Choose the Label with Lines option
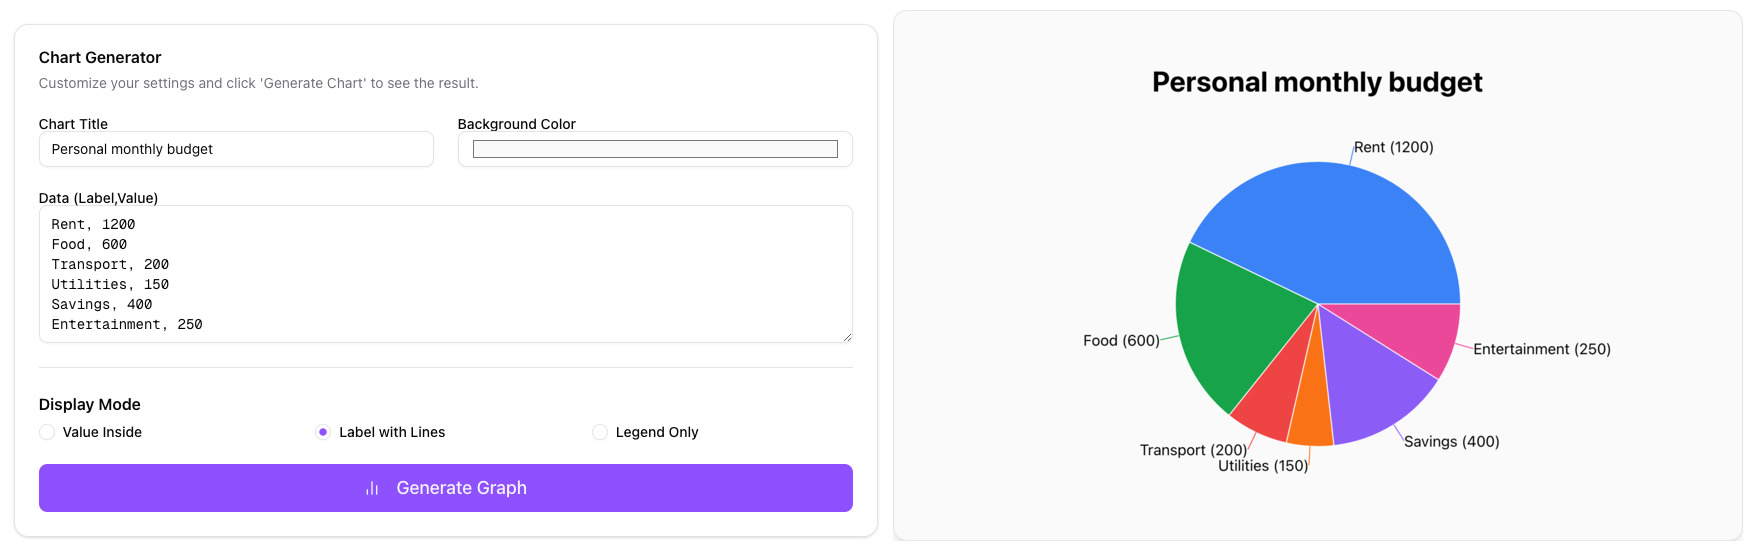This screenshot has height=551, width=1753. coord(323,432)
